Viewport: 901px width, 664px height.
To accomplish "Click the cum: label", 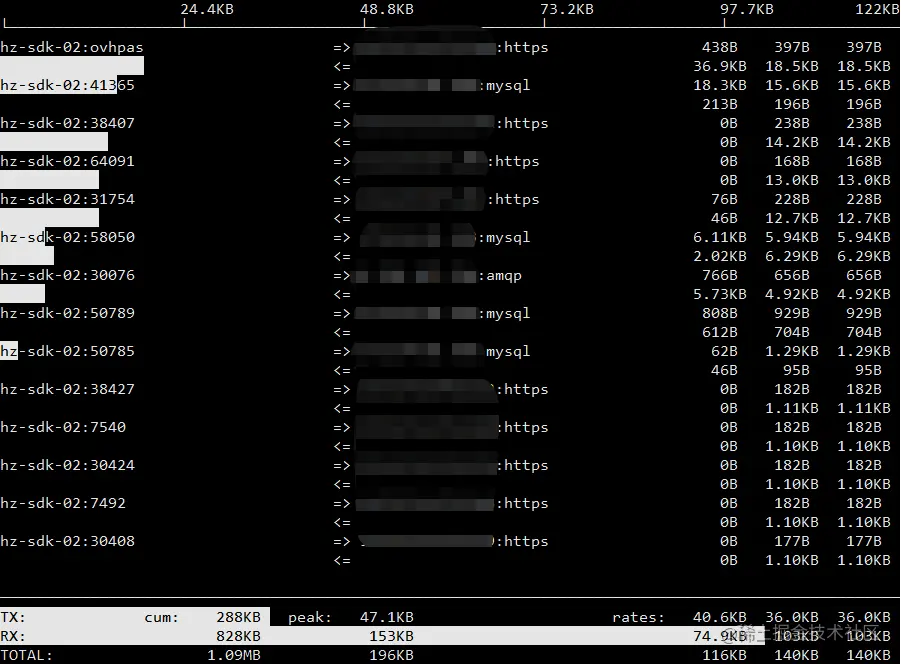I will [161, 617].
